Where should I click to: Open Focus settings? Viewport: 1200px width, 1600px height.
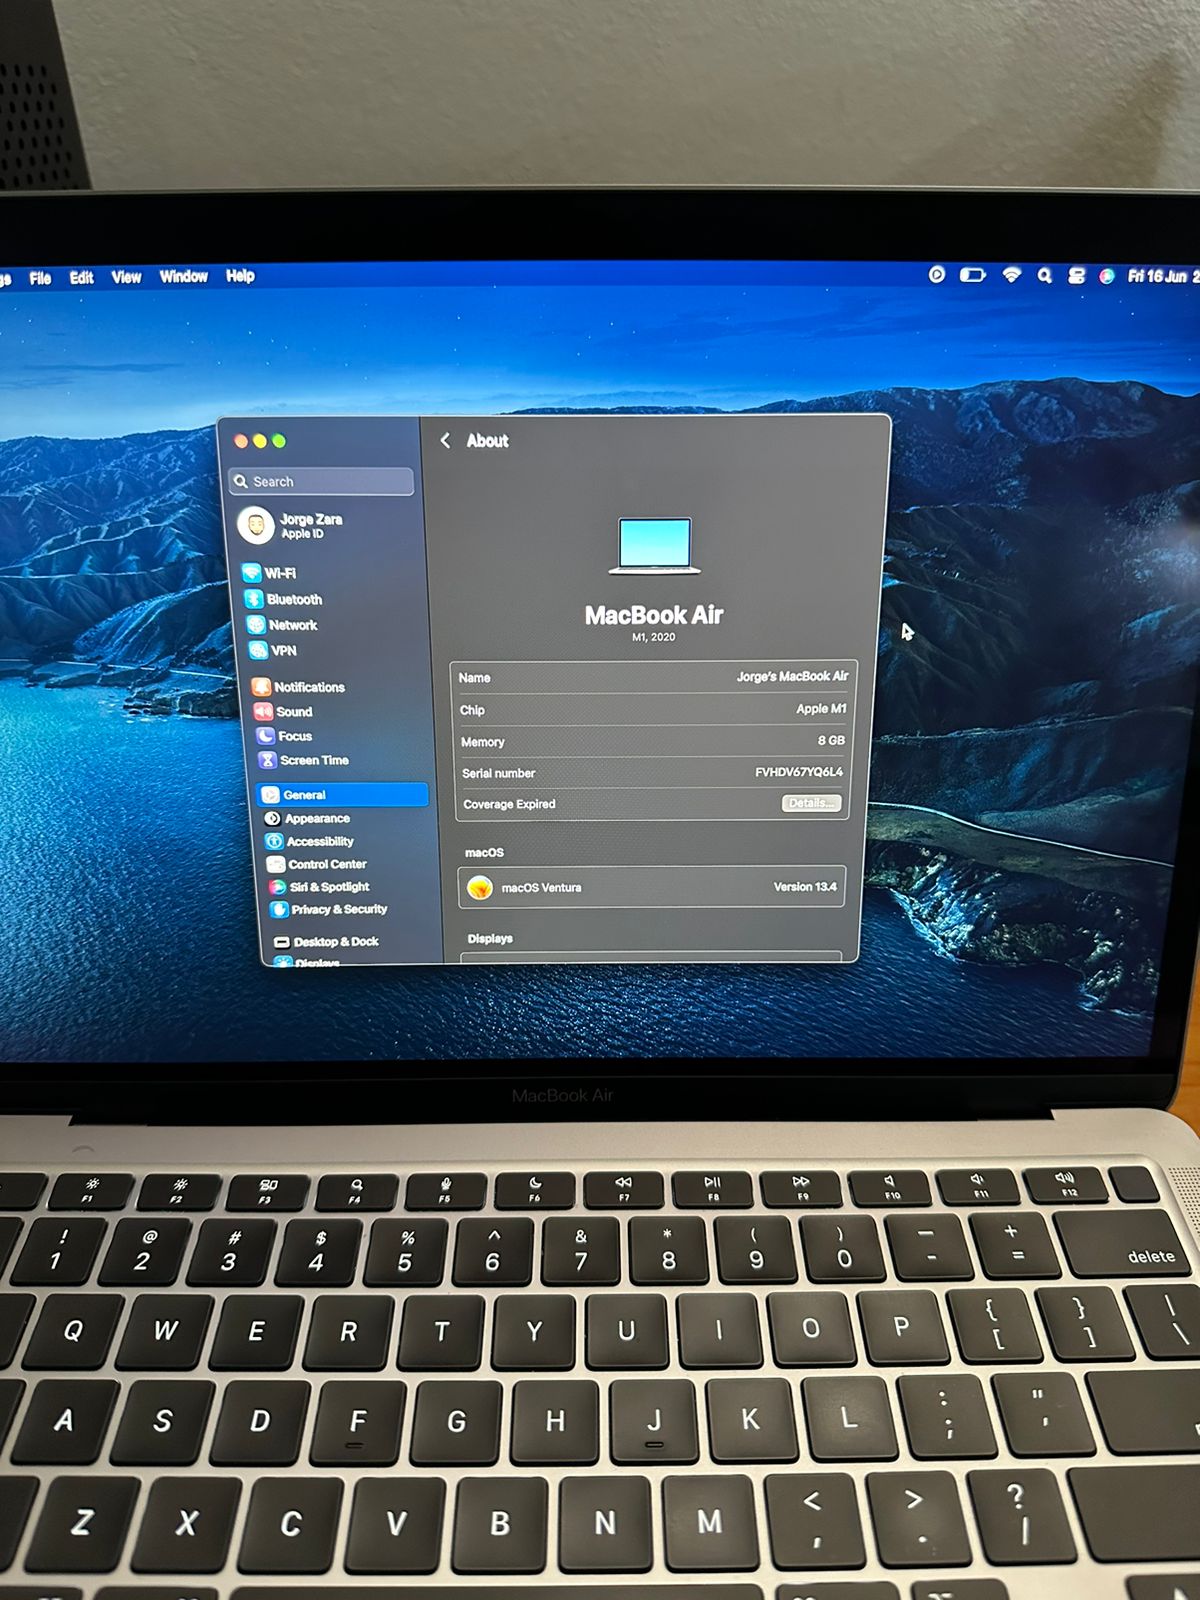click(x=285, y=736)
